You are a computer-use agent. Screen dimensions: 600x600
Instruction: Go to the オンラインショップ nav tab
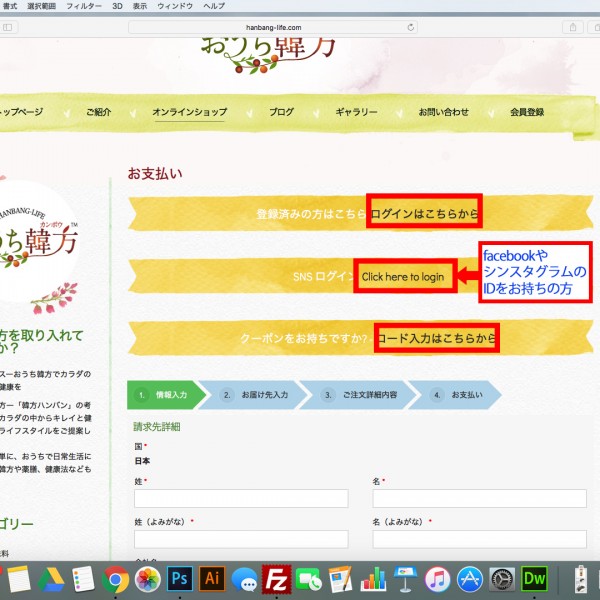click(x=189, y=112)
